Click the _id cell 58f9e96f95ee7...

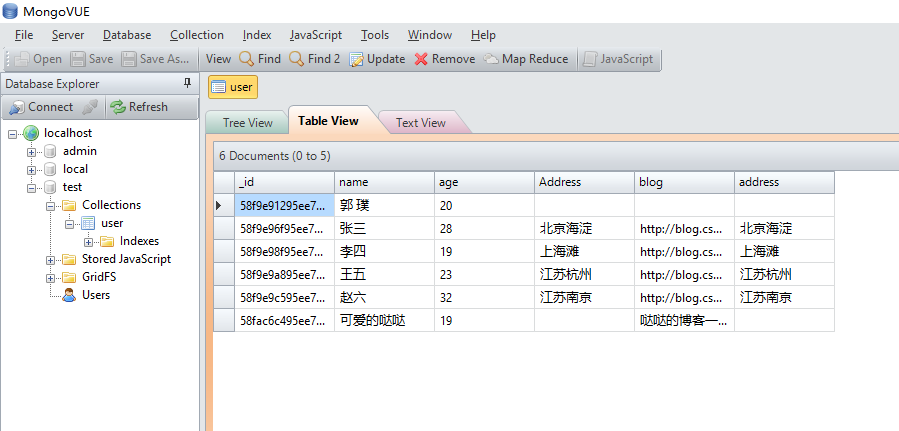pos(284,229)
